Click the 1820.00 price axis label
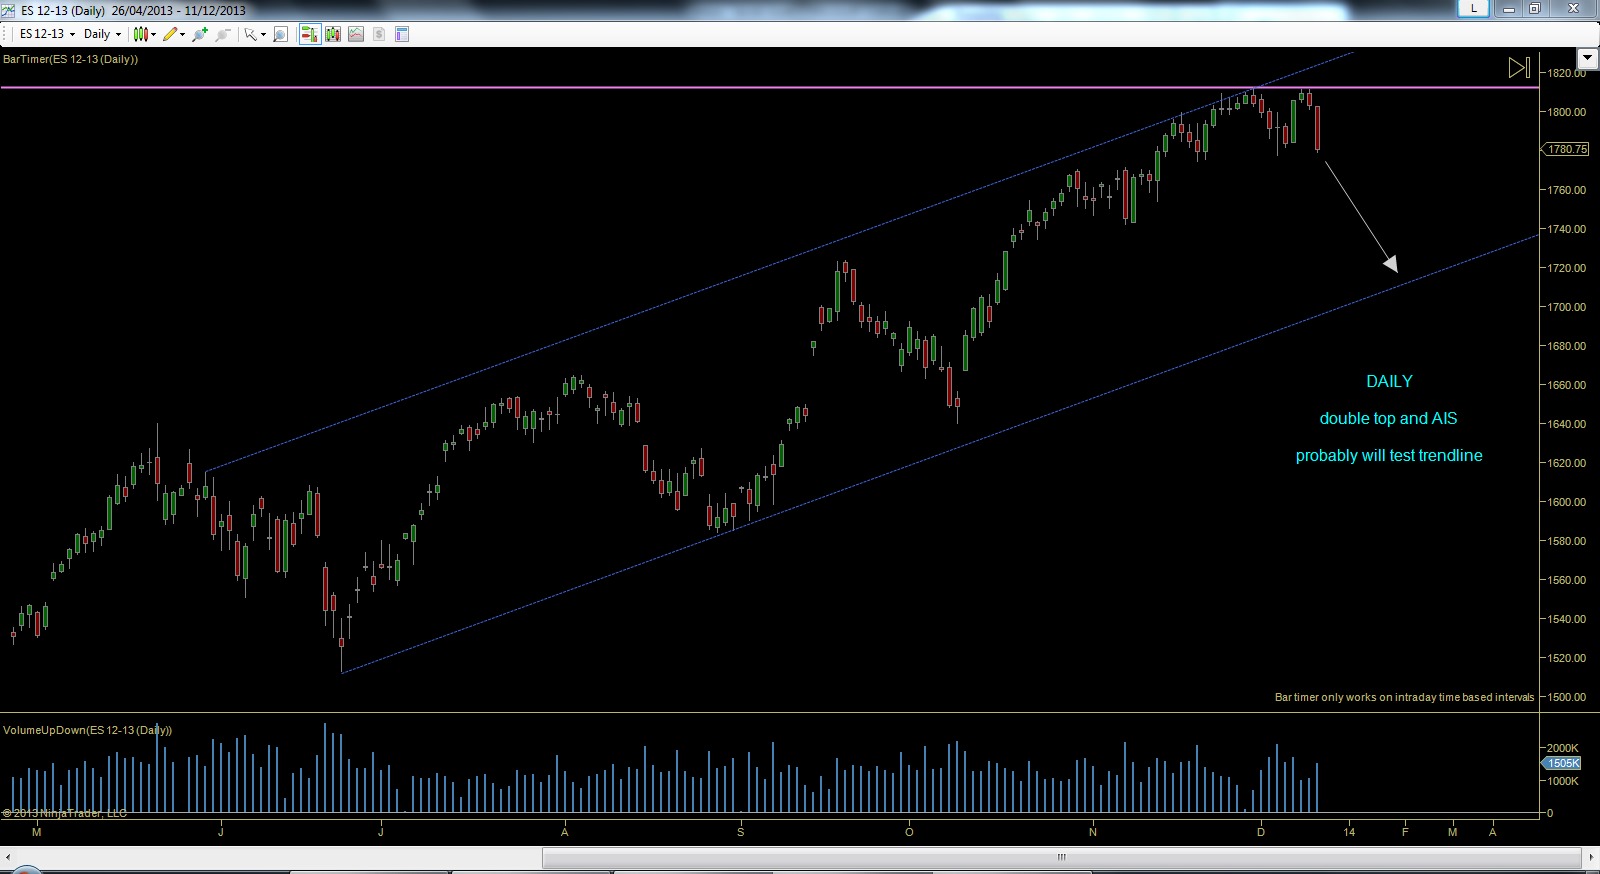 pyautogui.click(x=1566, y=73)
